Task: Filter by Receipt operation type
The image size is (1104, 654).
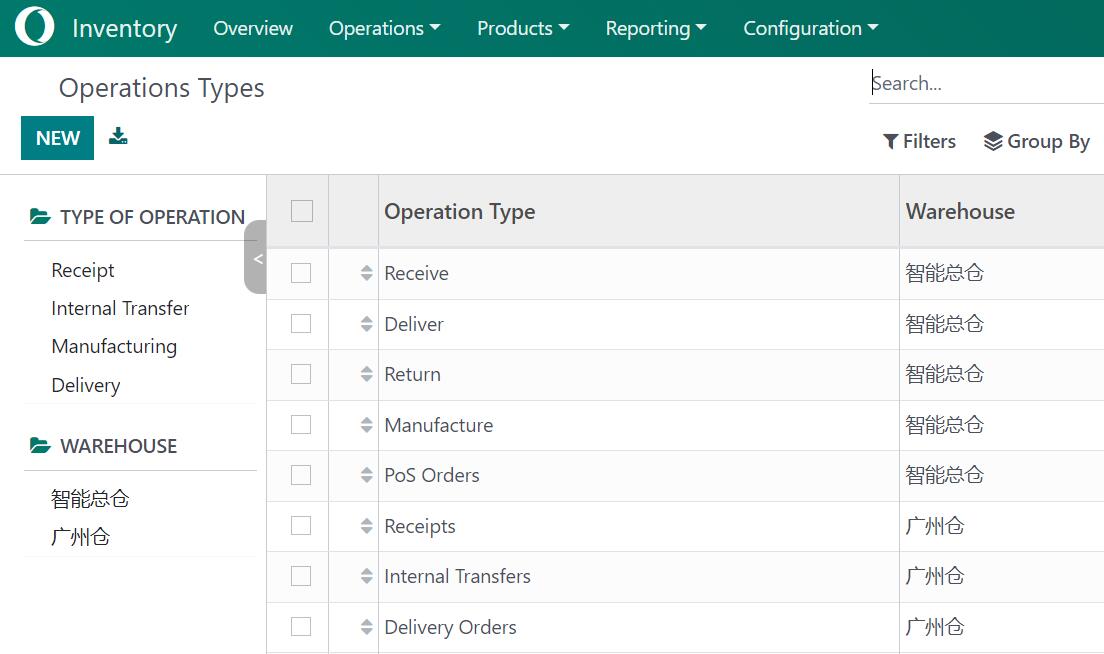Action: pyautogui.click(x=83, y=270)
